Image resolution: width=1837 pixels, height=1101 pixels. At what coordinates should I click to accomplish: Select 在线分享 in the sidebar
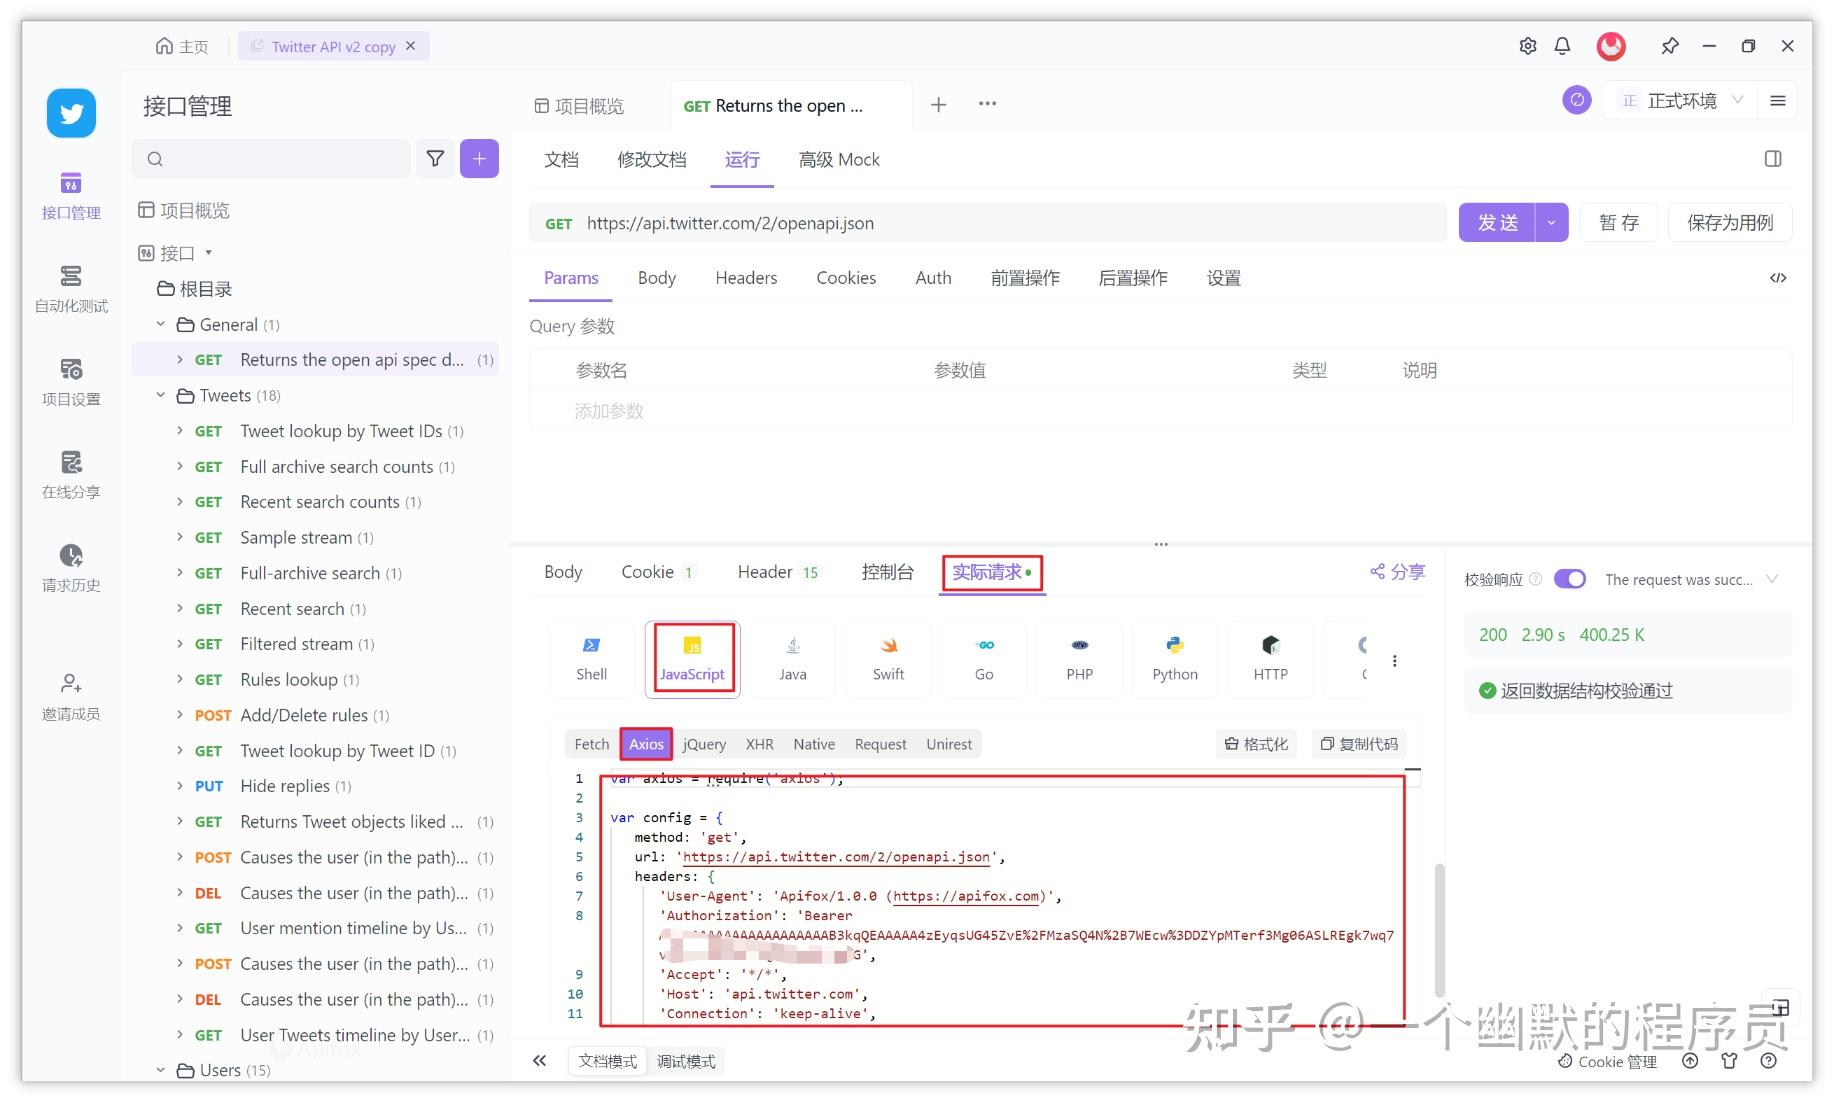click(70, 475)
